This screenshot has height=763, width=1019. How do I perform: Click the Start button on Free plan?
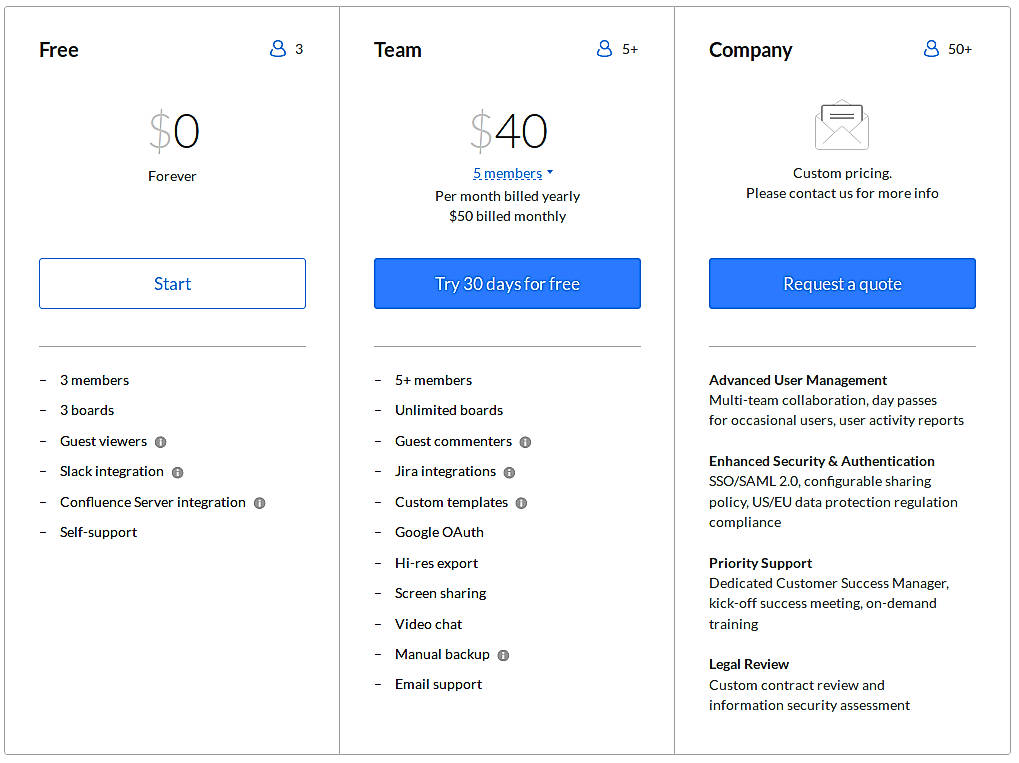(172, 284)
